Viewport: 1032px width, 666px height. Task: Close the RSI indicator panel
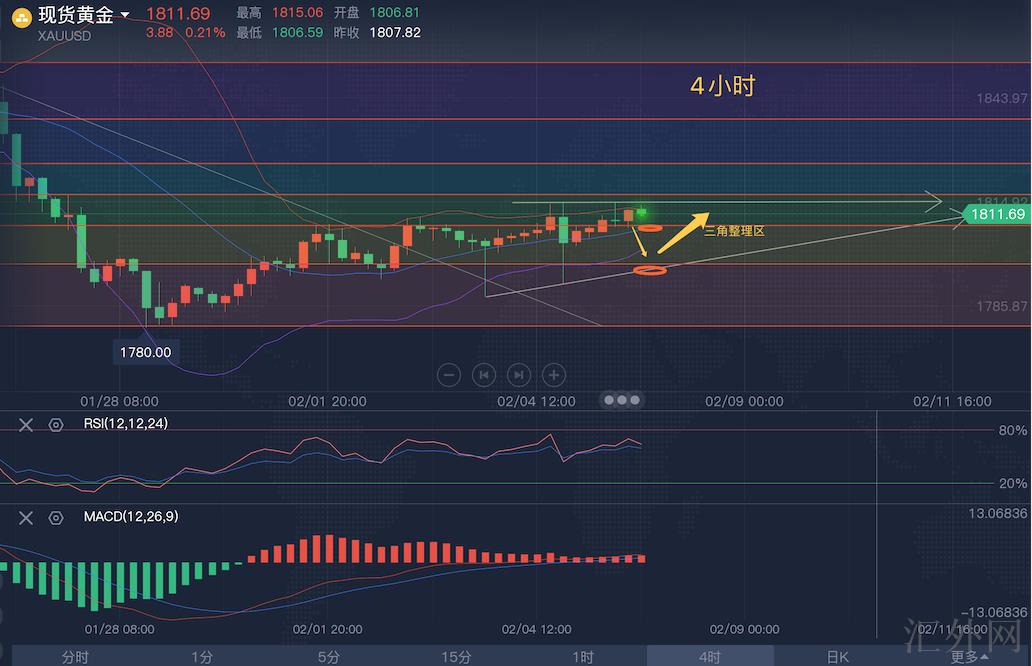pyautogui.click(x=26, y=424)
